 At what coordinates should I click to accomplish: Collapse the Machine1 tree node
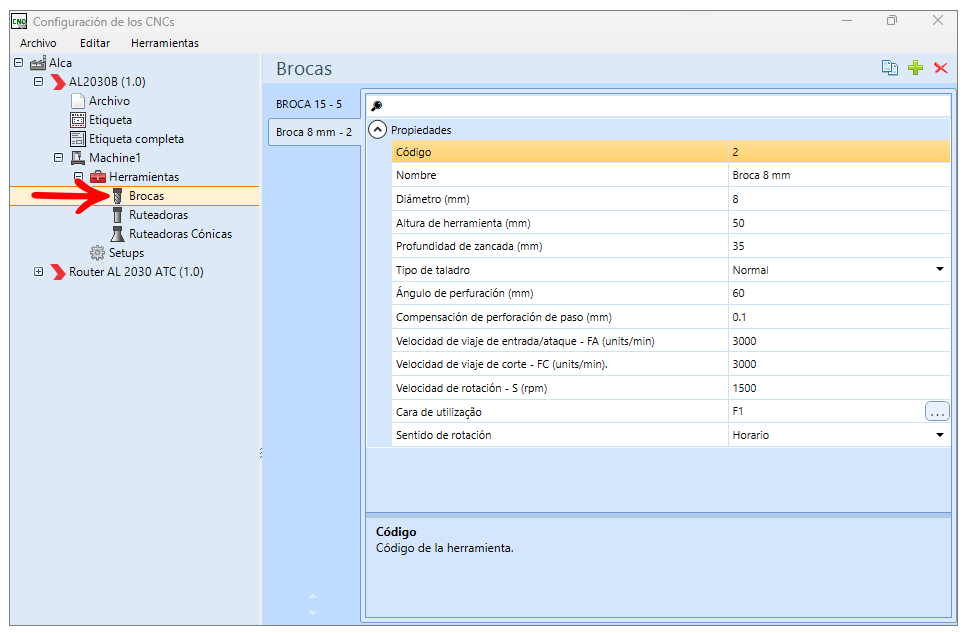[x=58, y=158]
